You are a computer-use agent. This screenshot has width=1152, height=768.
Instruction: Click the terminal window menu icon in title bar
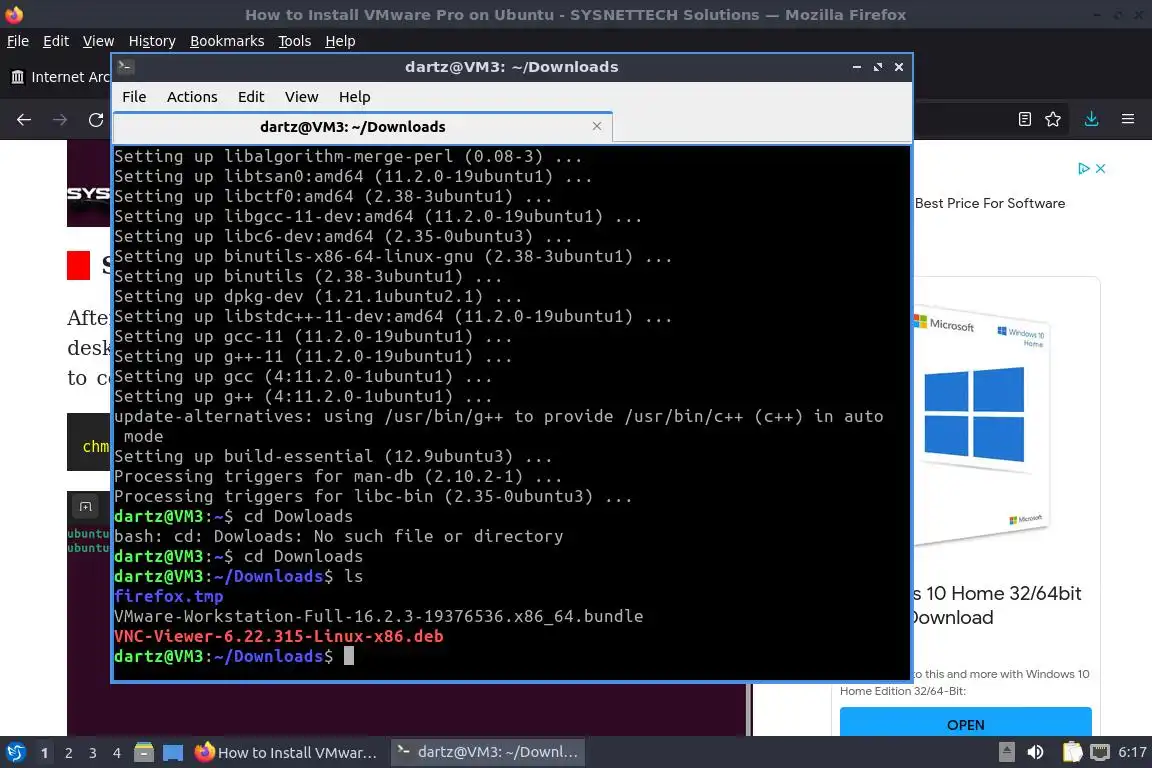click(125, 67)
